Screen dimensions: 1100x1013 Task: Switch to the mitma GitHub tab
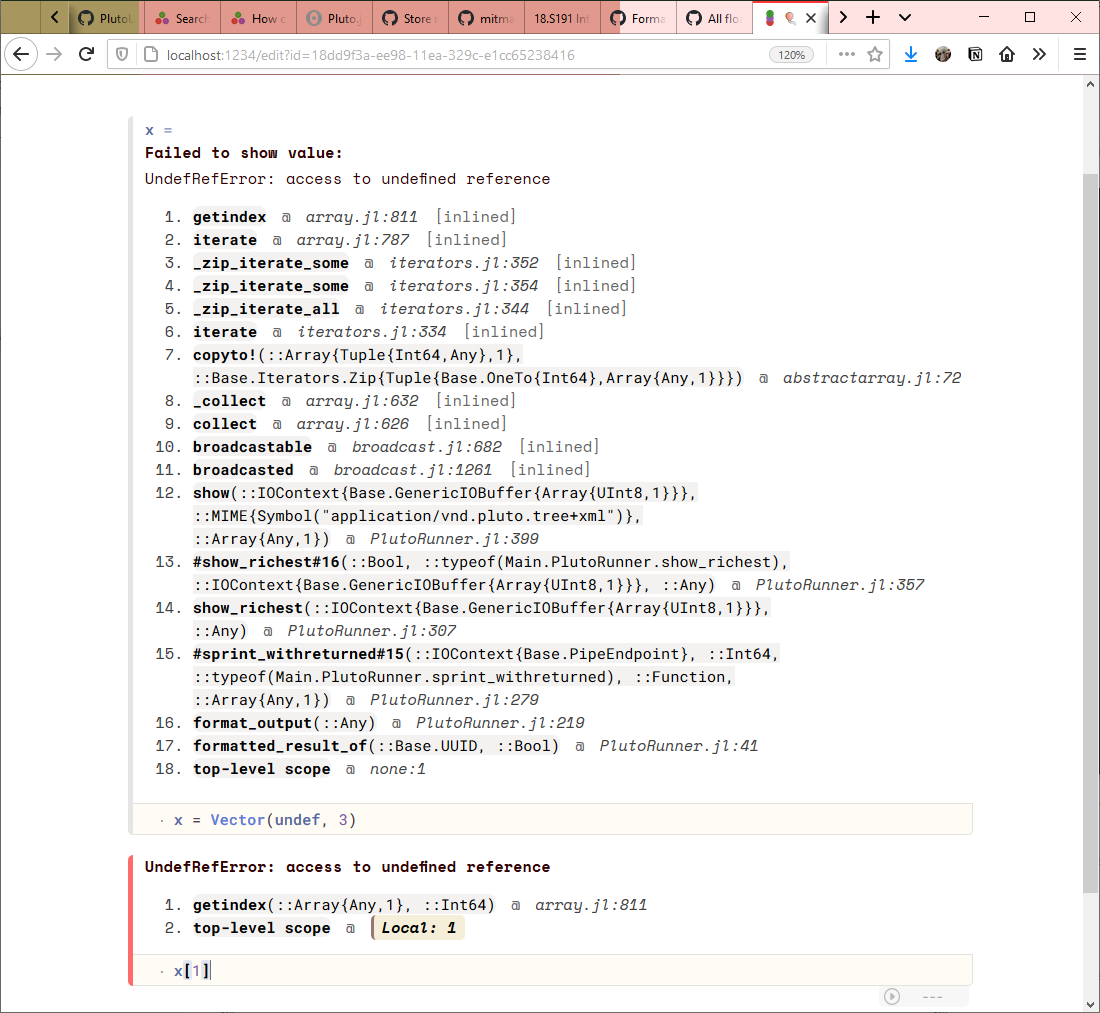tap(487, 18)
